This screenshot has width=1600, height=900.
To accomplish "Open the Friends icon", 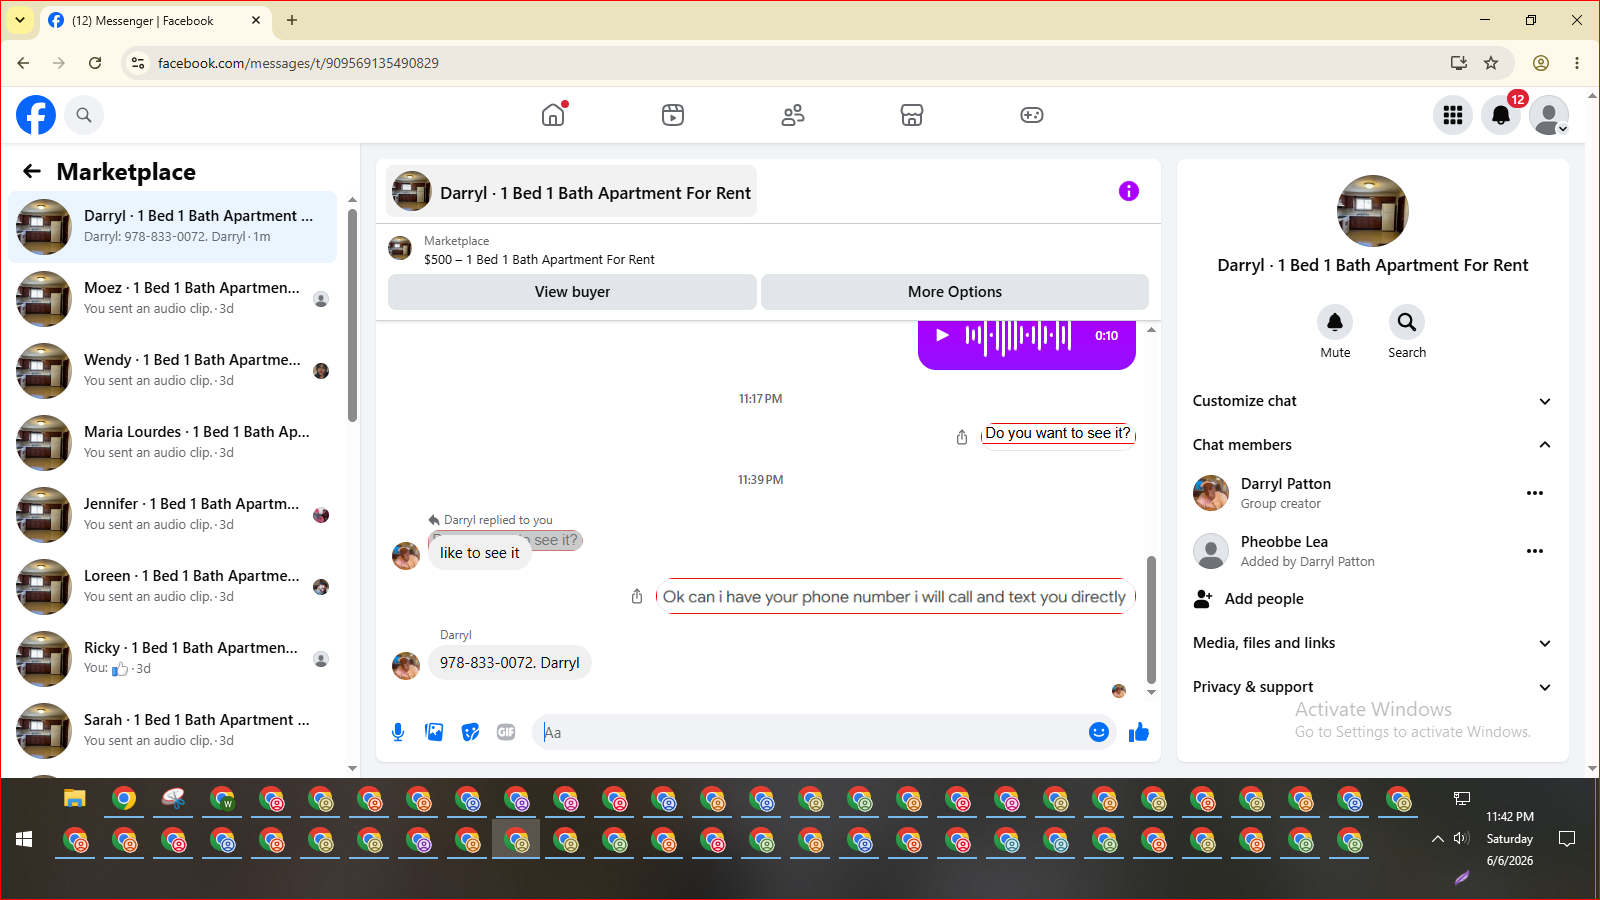I will [x=793, y=115].
